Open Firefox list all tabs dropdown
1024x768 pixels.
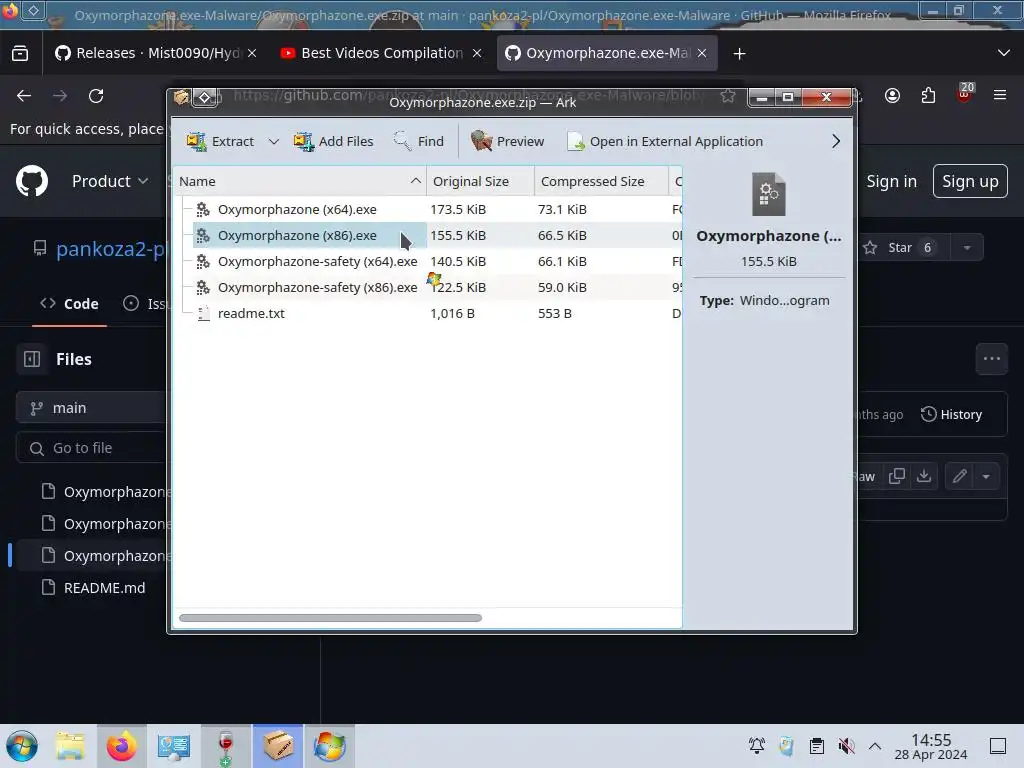1004,53
